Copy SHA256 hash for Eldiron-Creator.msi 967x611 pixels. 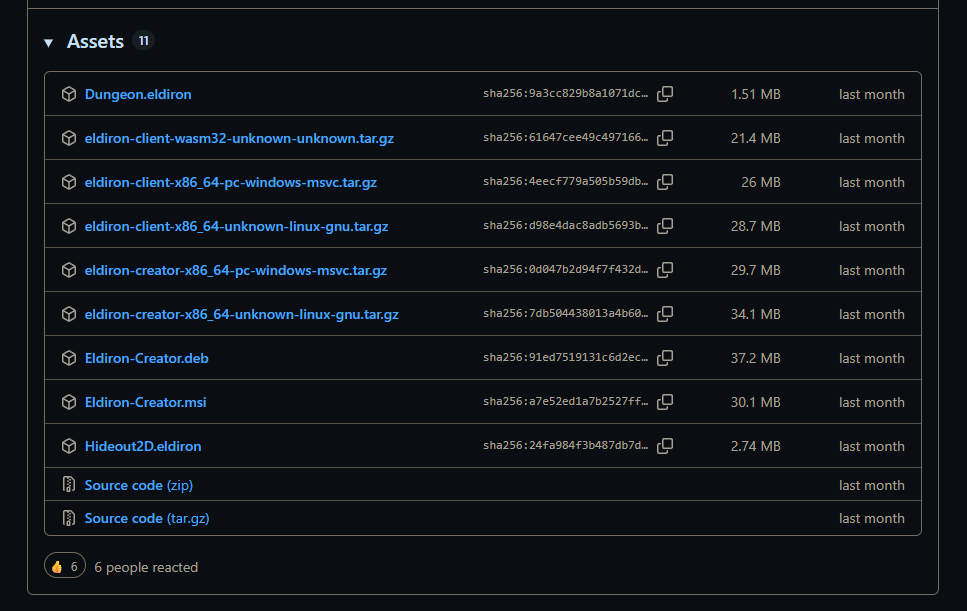[665, 402]
